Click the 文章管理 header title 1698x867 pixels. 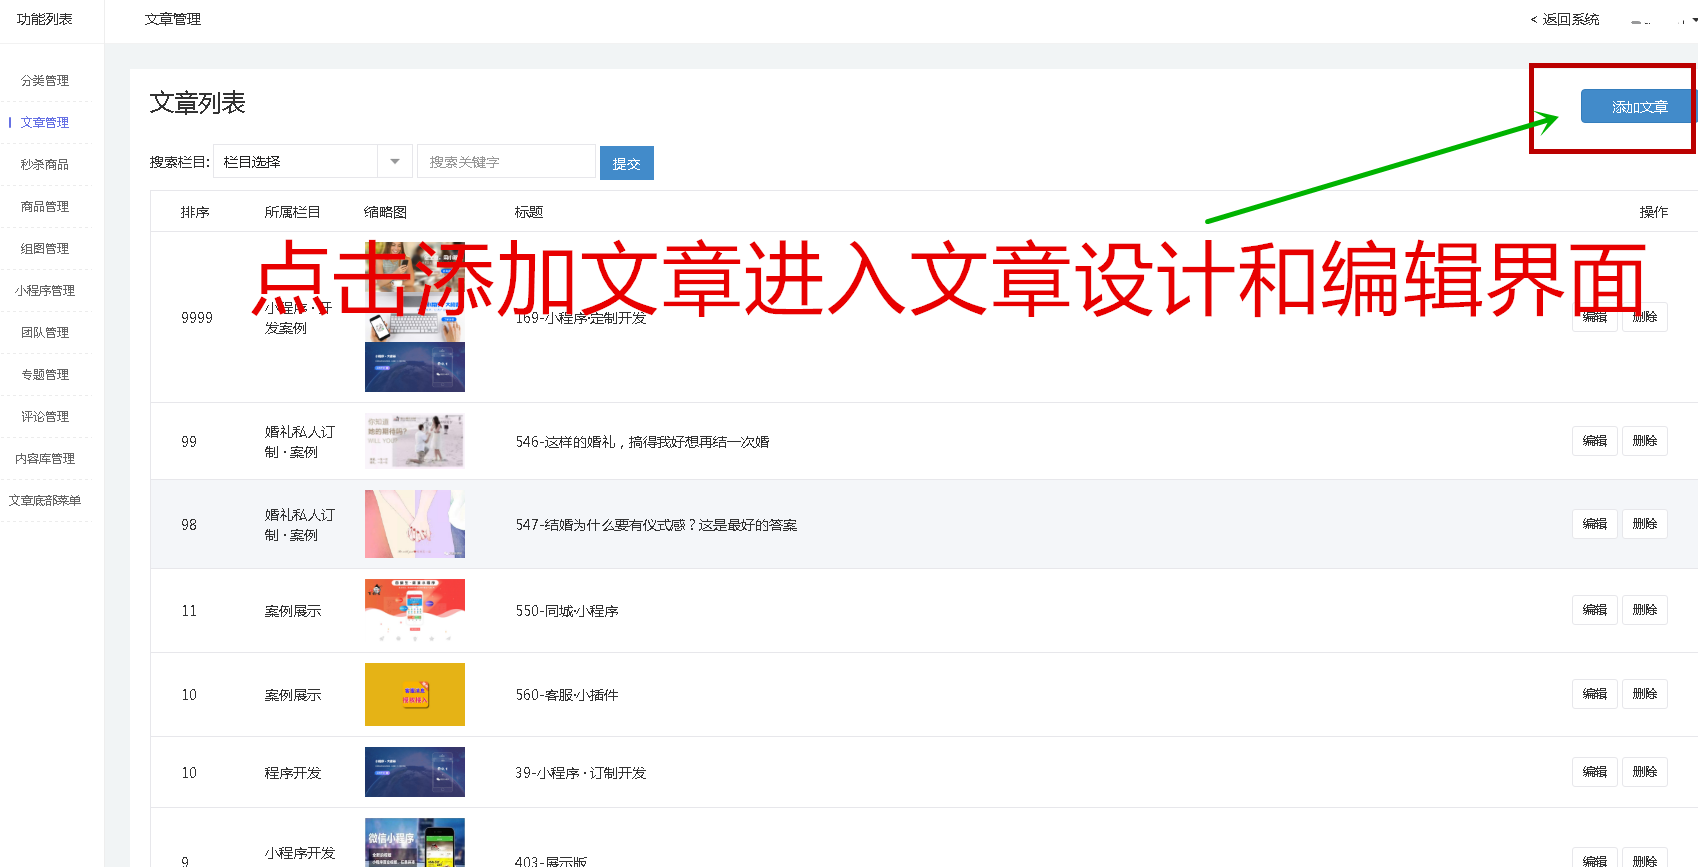(x=173, y=19)
